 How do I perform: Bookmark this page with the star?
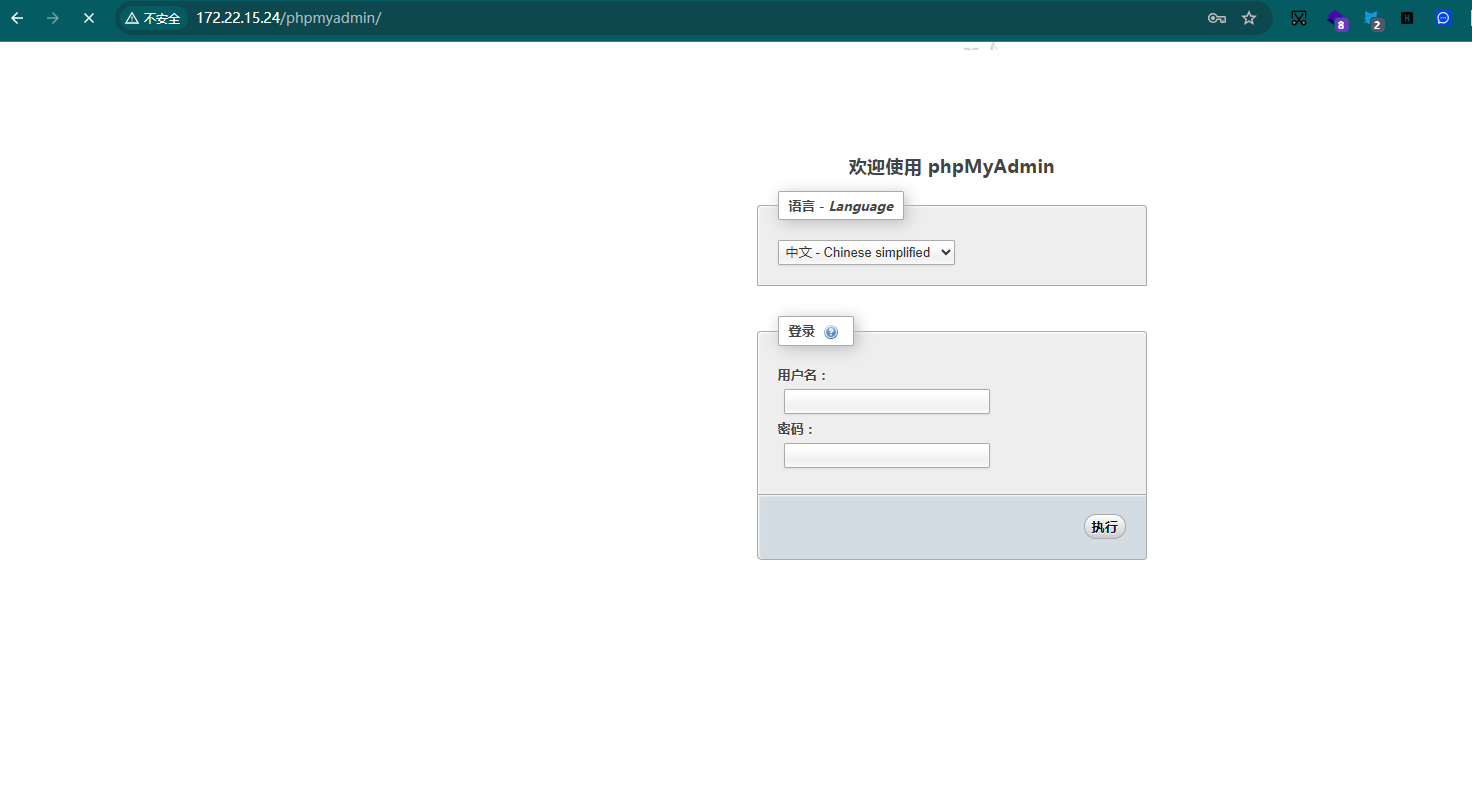(1249, 18)
